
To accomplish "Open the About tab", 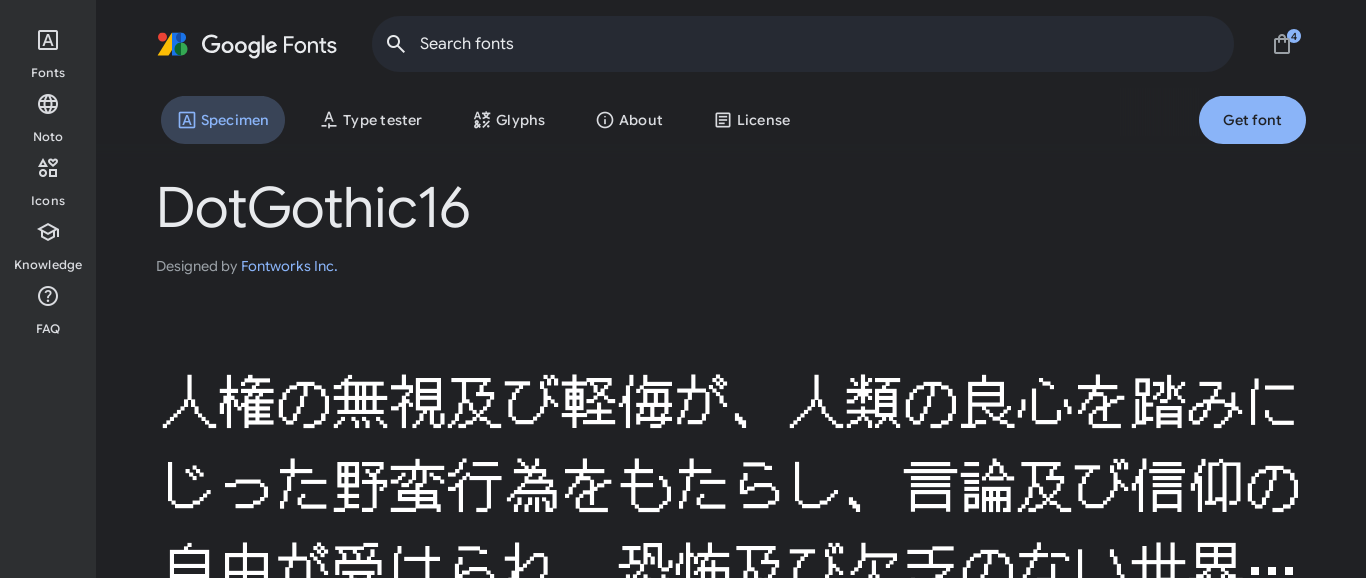I will (x=630, y=120).
